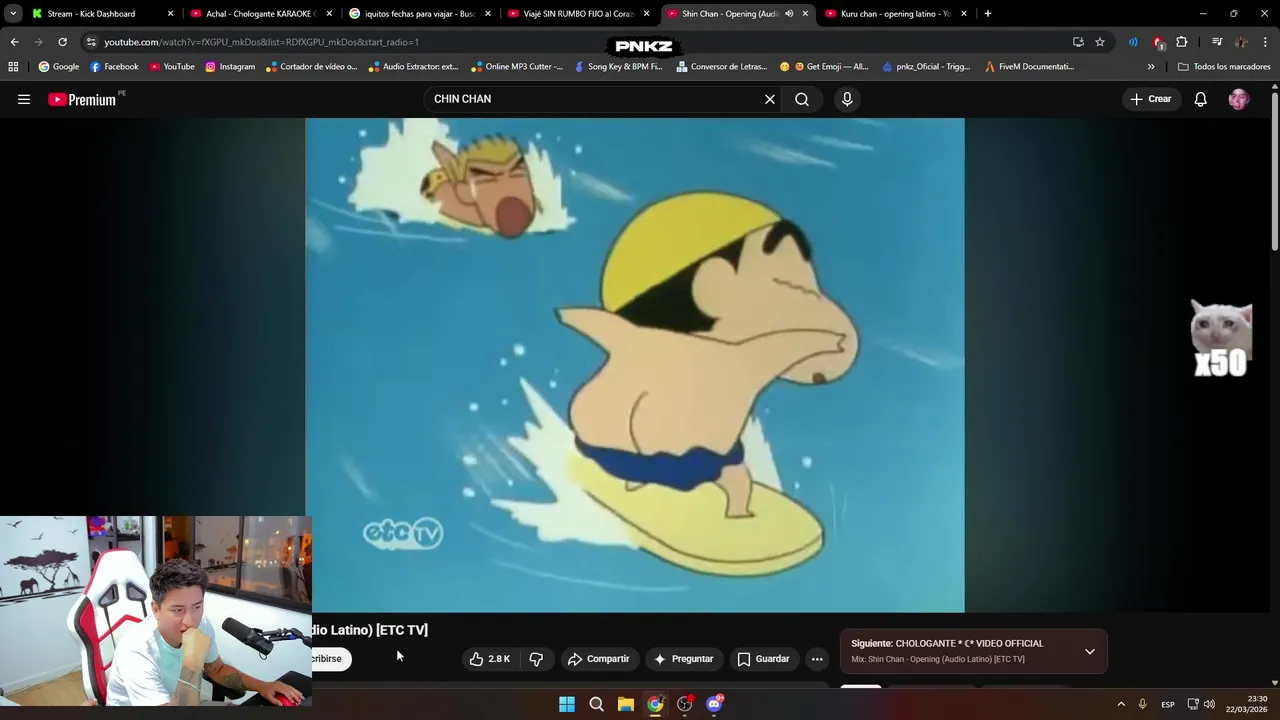Open File Explorer from the taskbar
The width and height of the screenshot is (1280, 720).
626,704
